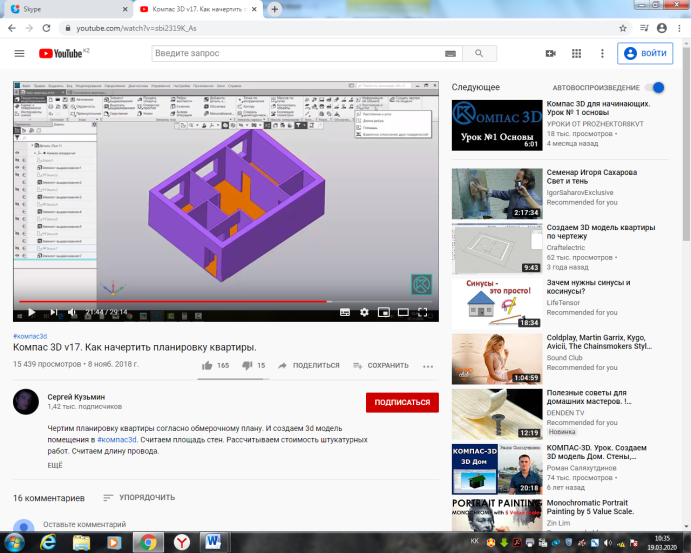Select the Компас 3D v17 browser tab
Image resolution: width=691 pixels, height=553 pixels.
point(199,9)
